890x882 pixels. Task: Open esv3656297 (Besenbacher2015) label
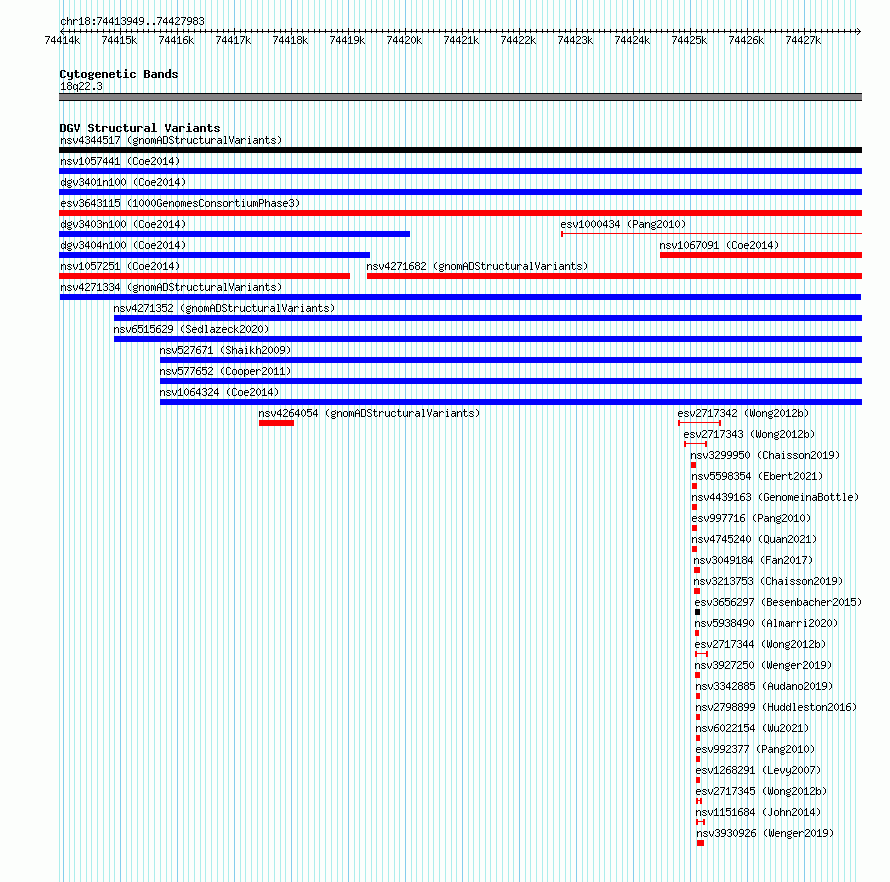tap(778, 602)
